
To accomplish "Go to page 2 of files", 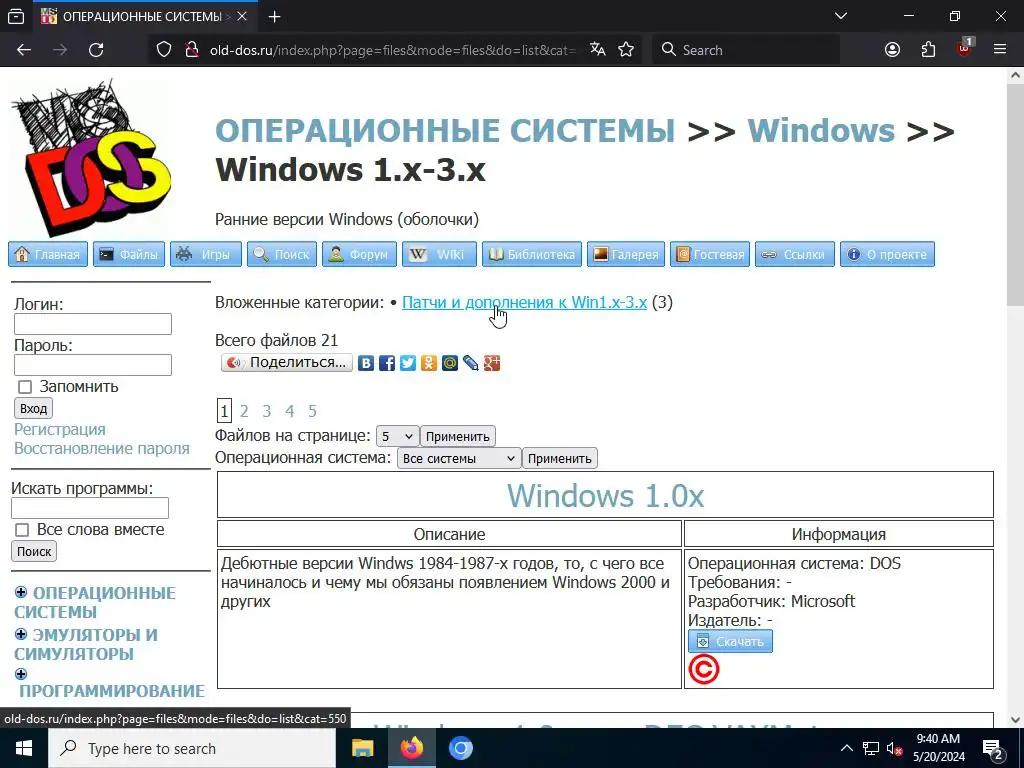I will pyautogui.click(x=244, y=411).
